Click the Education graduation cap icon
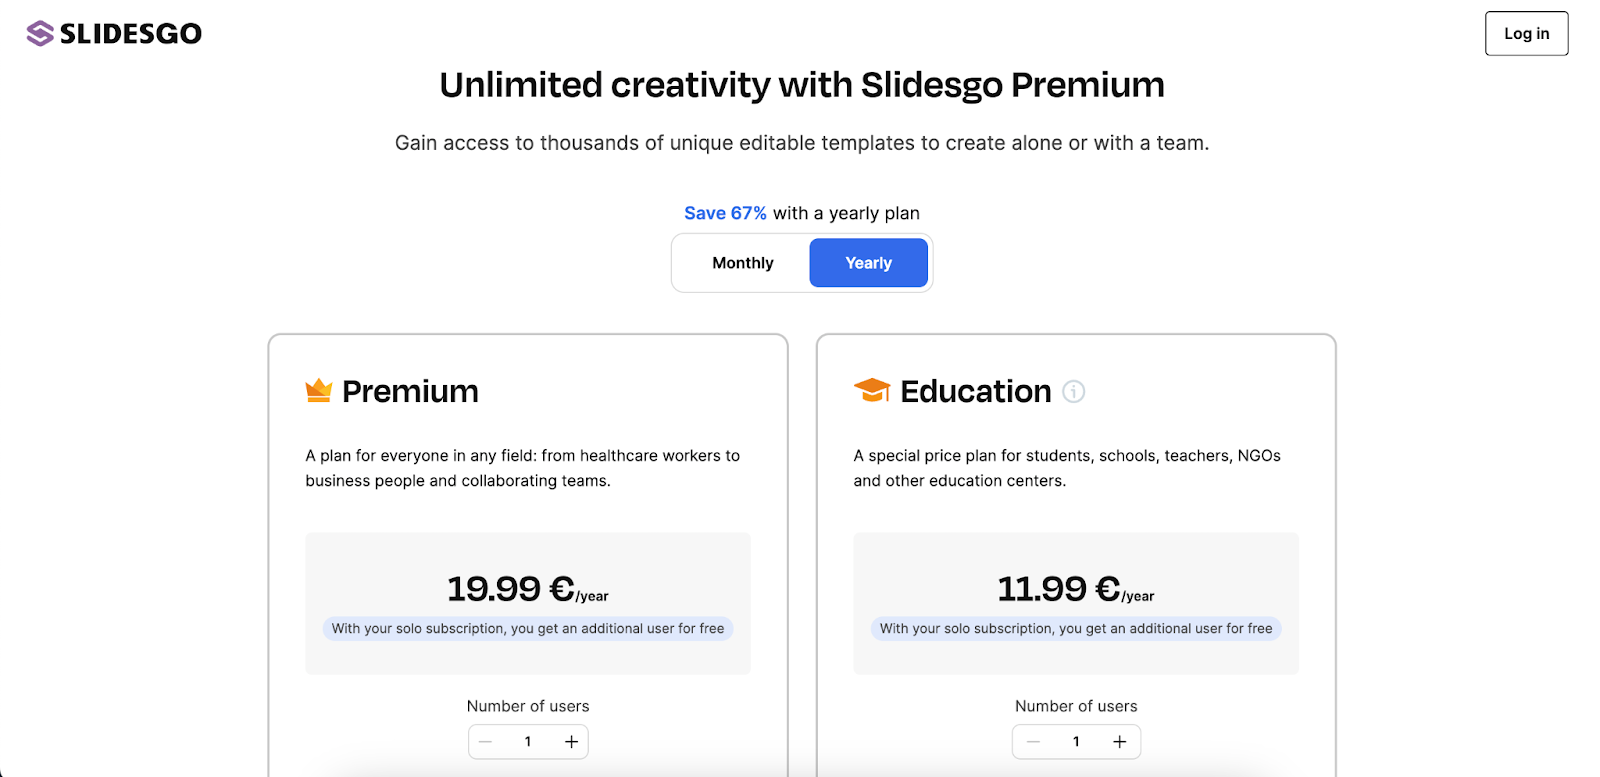The image size is (1600, 777). (872, 390)
